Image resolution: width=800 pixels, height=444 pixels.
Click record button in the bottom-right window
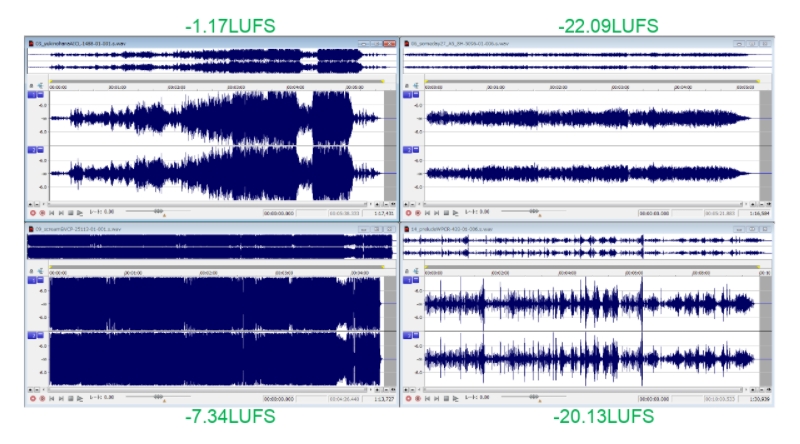click(407, 398)
